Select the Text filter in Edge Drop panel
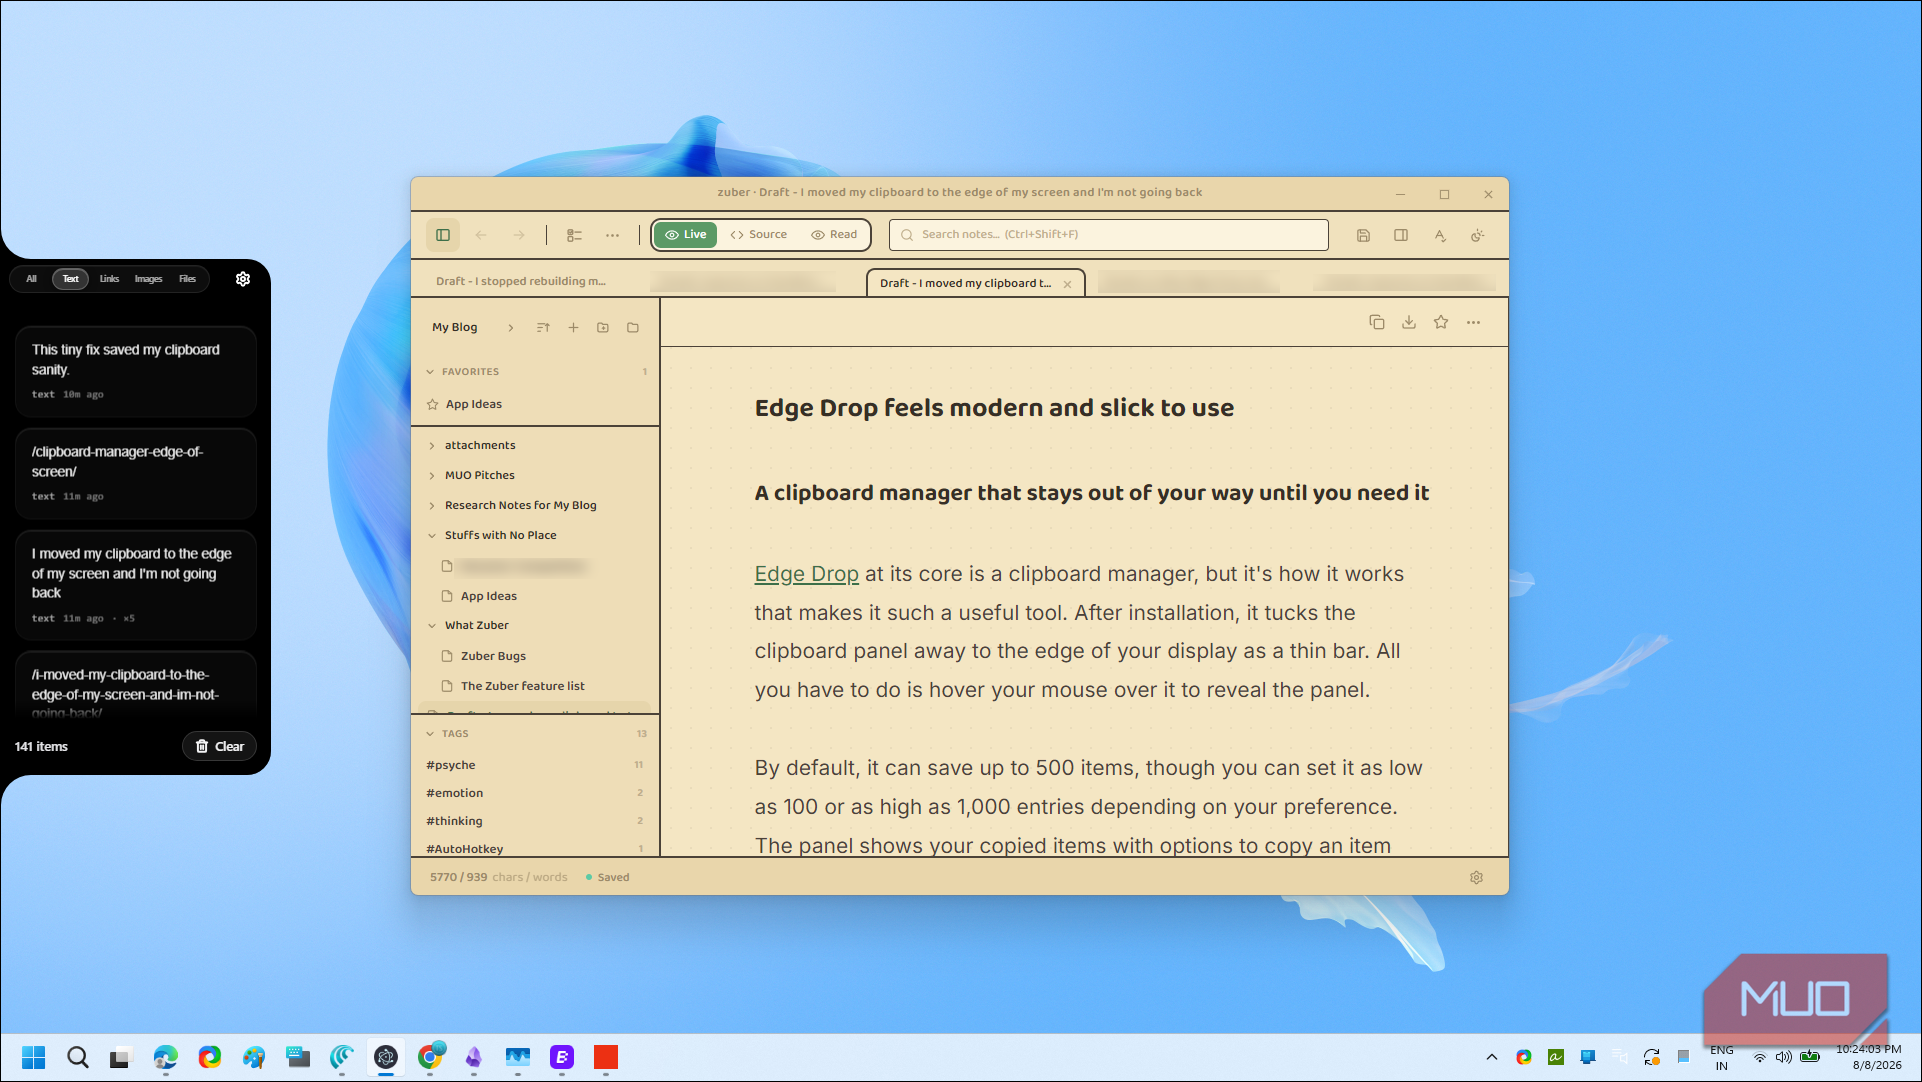Screen dimensions: 1922x1082 (70, 279)
